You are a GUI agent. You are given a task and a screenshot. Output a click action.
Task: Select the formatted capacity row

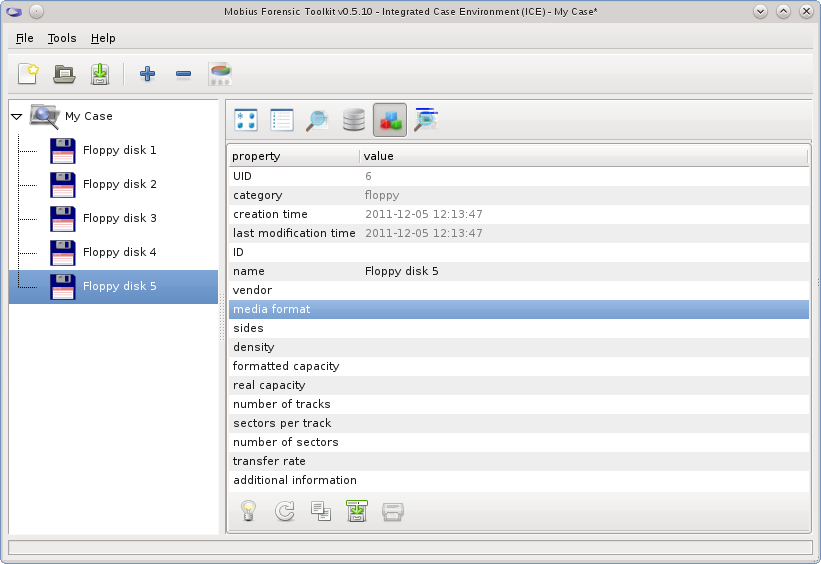(x=519, y=366)
